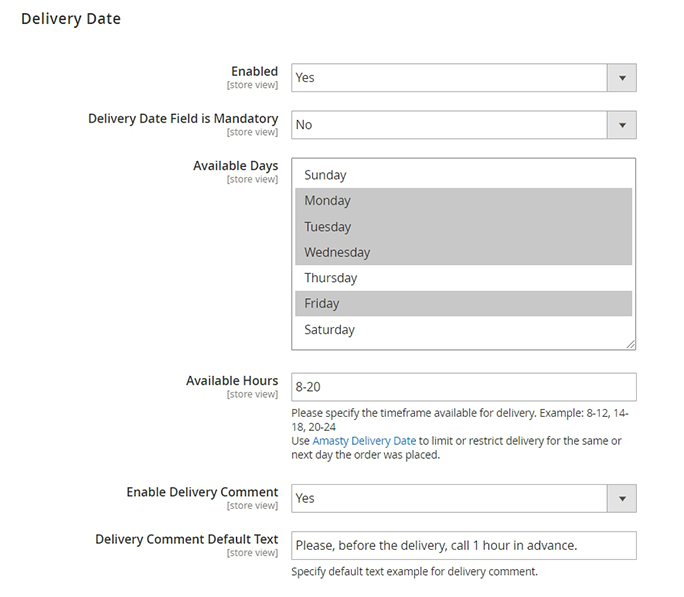Expand the Enable Delivery Comment dropdown
Screen dimensions: 684x597
[x=450, y=498]
